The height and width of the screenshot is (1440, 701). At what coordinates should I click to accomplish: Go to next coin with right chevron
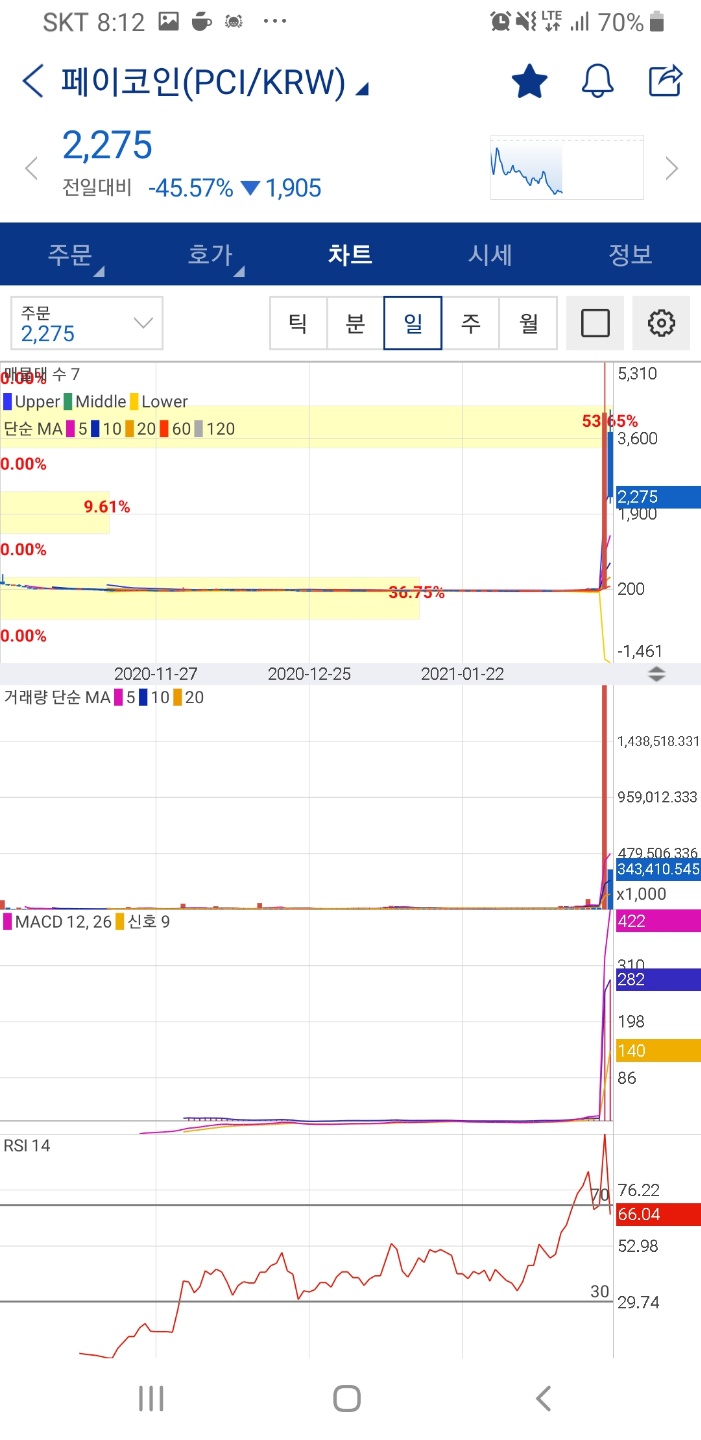pyautogui.click(x=672, y=168)
